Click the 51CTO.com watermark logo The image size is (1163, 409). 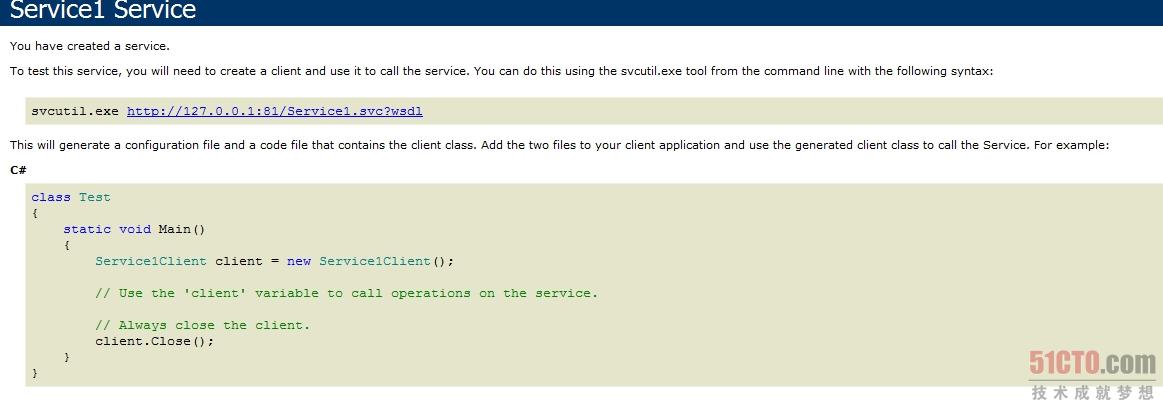click(1093, 363)
